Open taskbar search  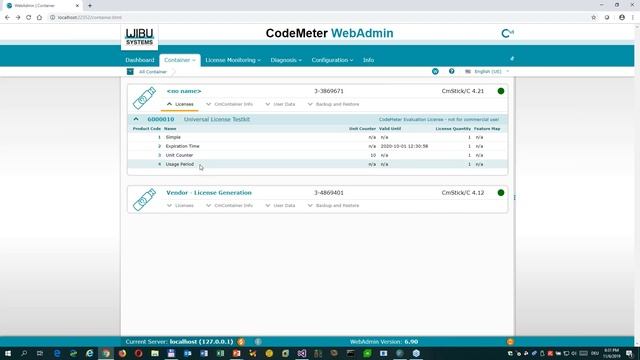[24, 353]
